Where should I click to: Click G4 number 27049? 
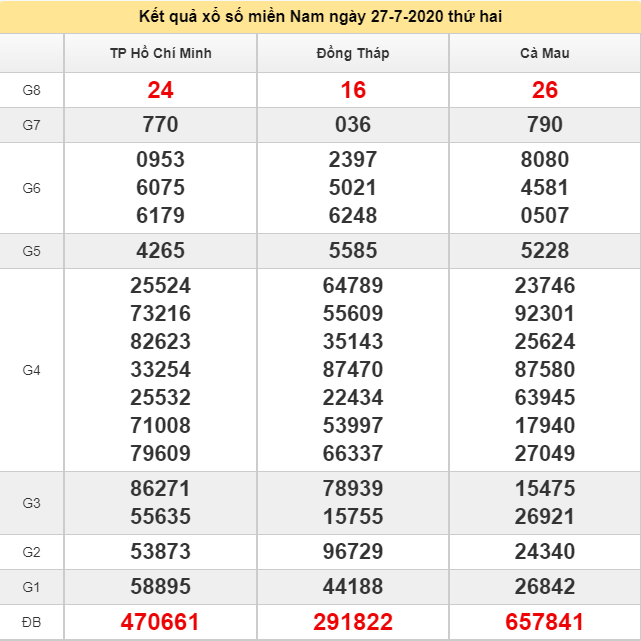click(545, 453)
